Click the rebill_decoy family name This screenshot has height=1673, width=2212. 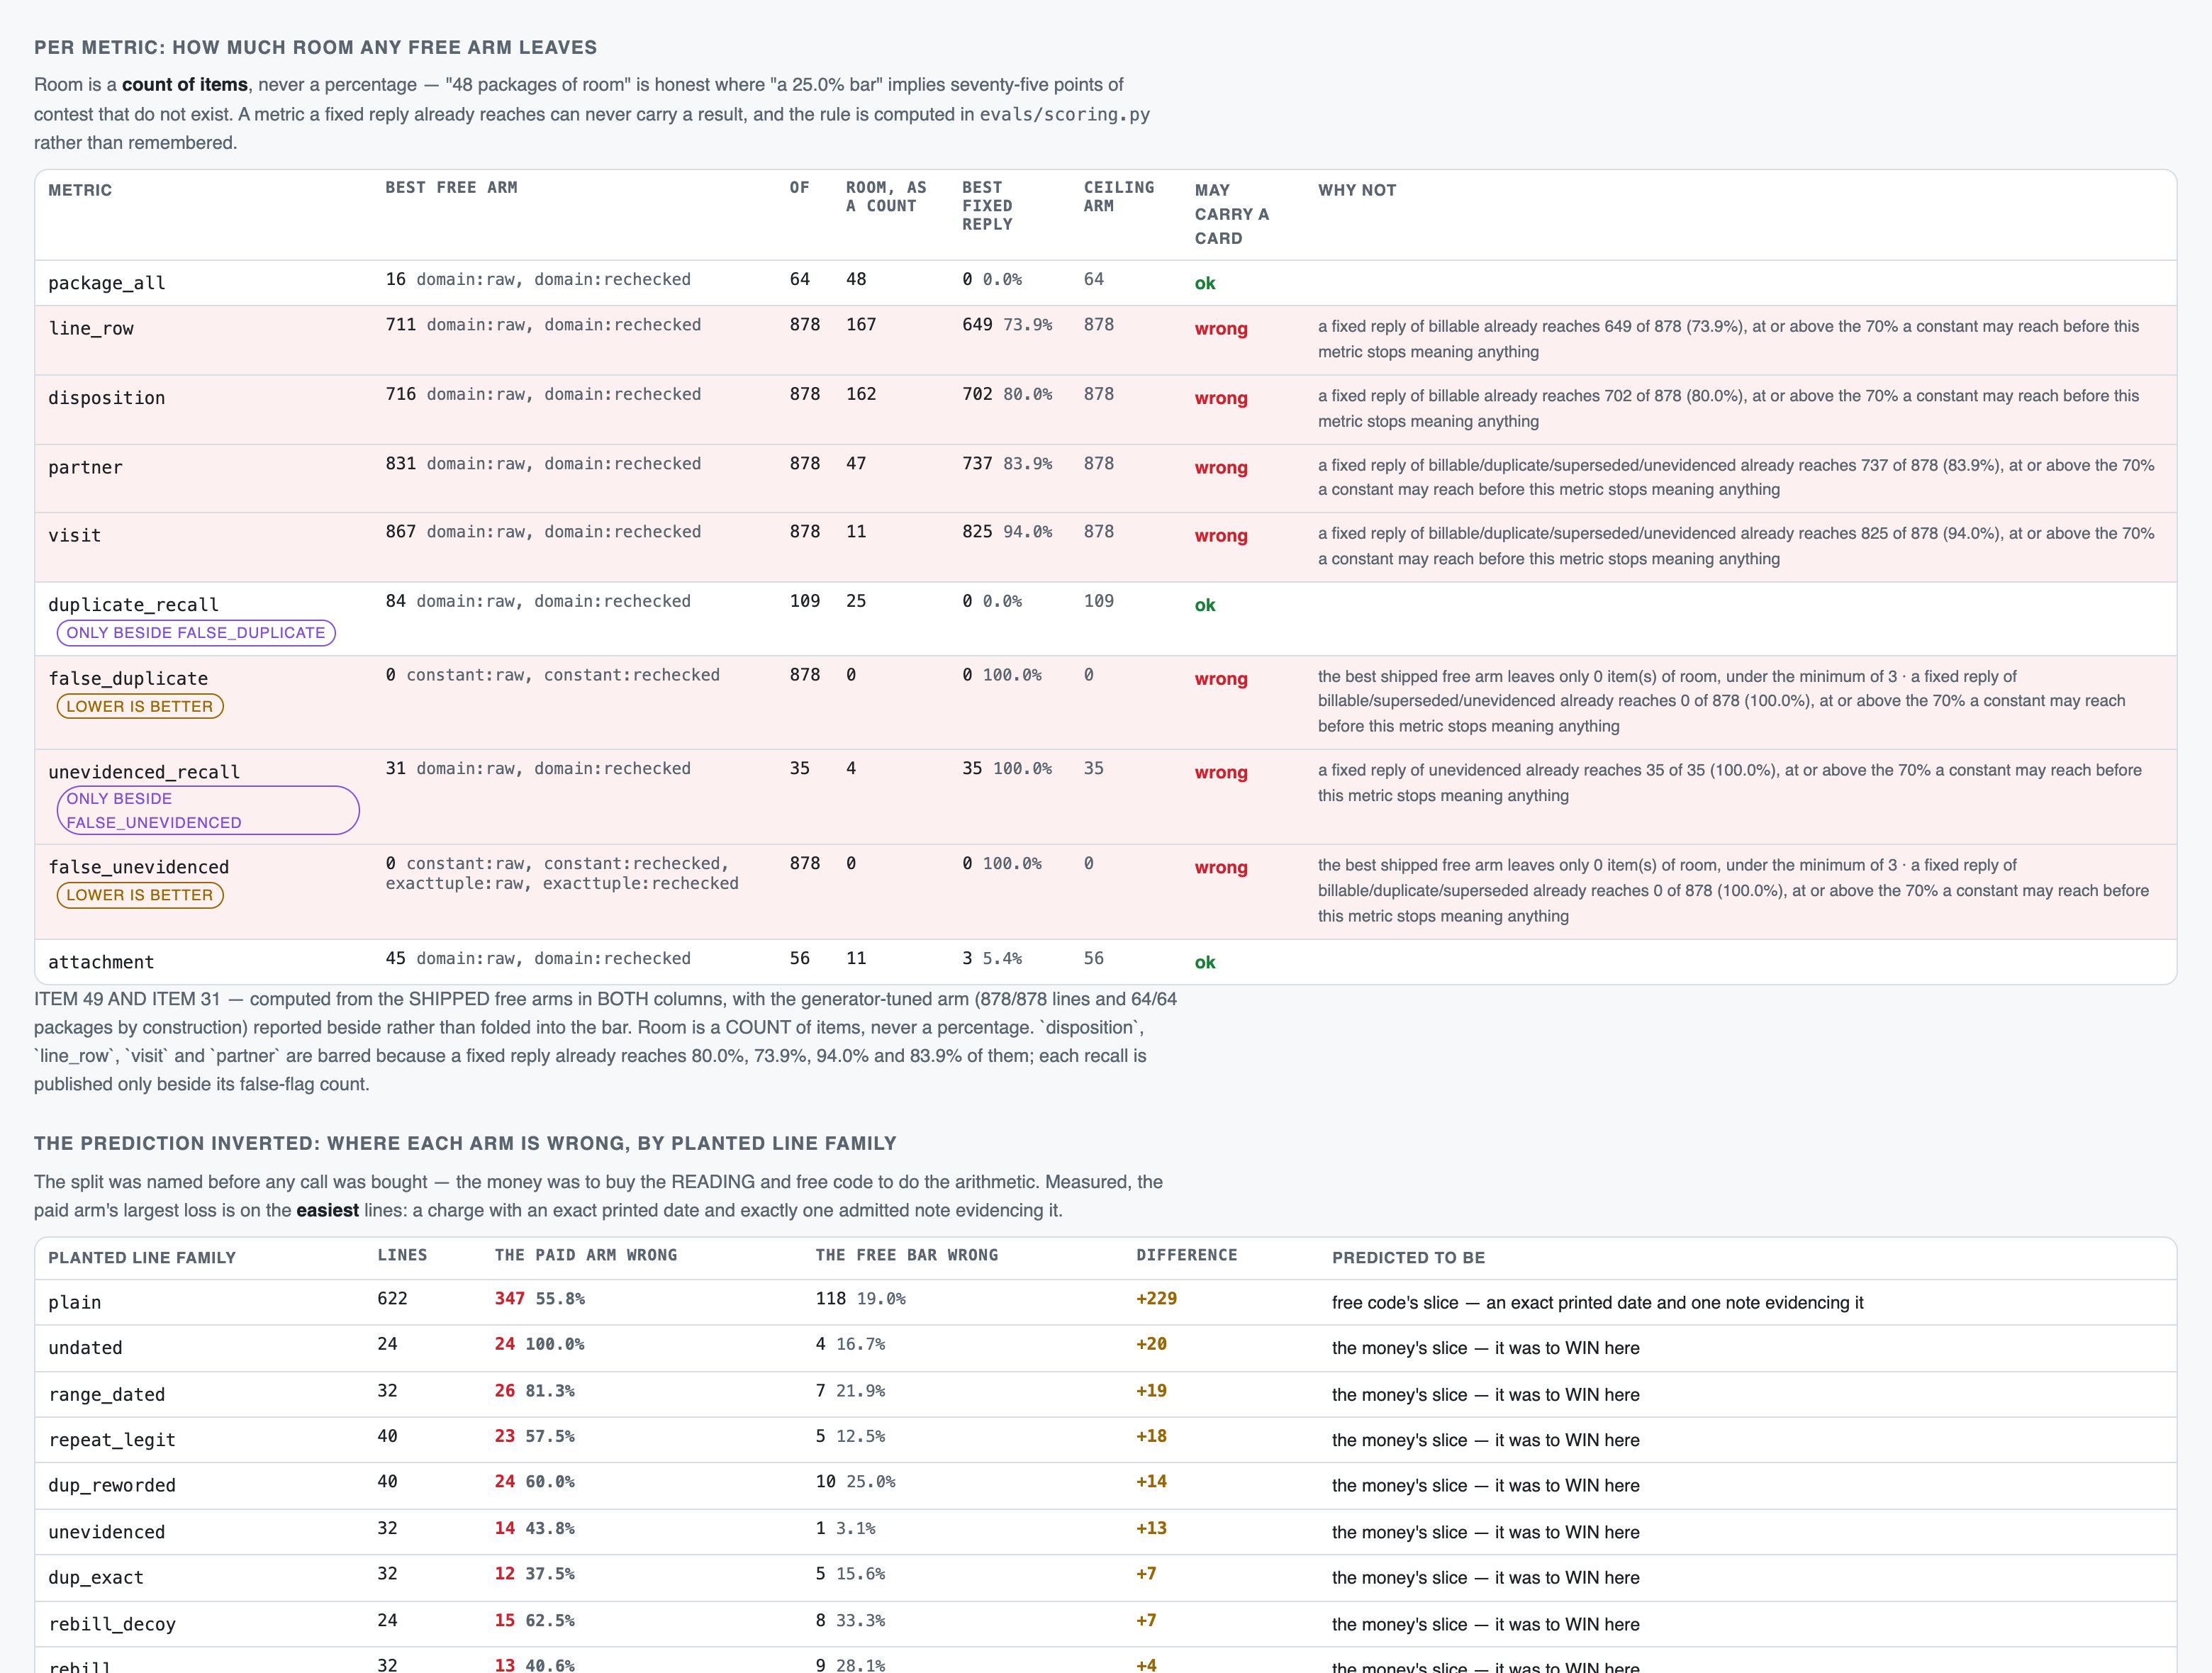coord(112,1625)
